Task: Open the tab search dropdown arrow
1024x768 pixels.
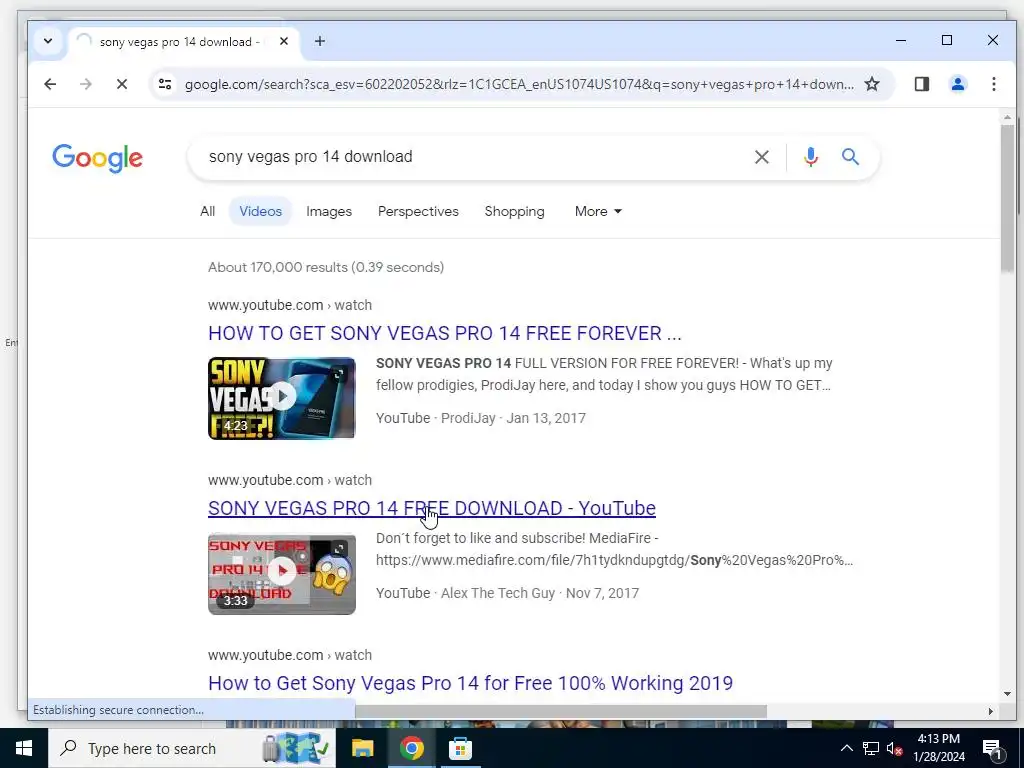Action: point(48,41)
